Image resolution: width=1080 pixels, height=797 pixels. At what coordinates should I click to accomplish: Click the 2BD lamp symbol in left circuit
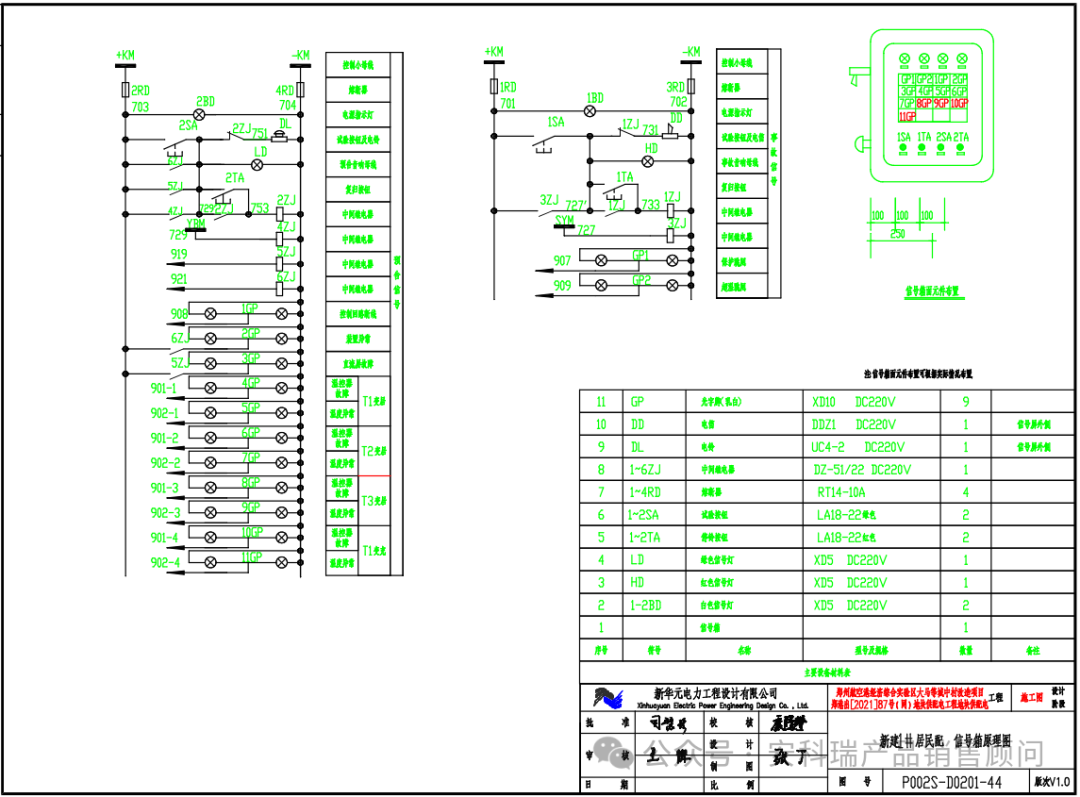click(199, 114)
